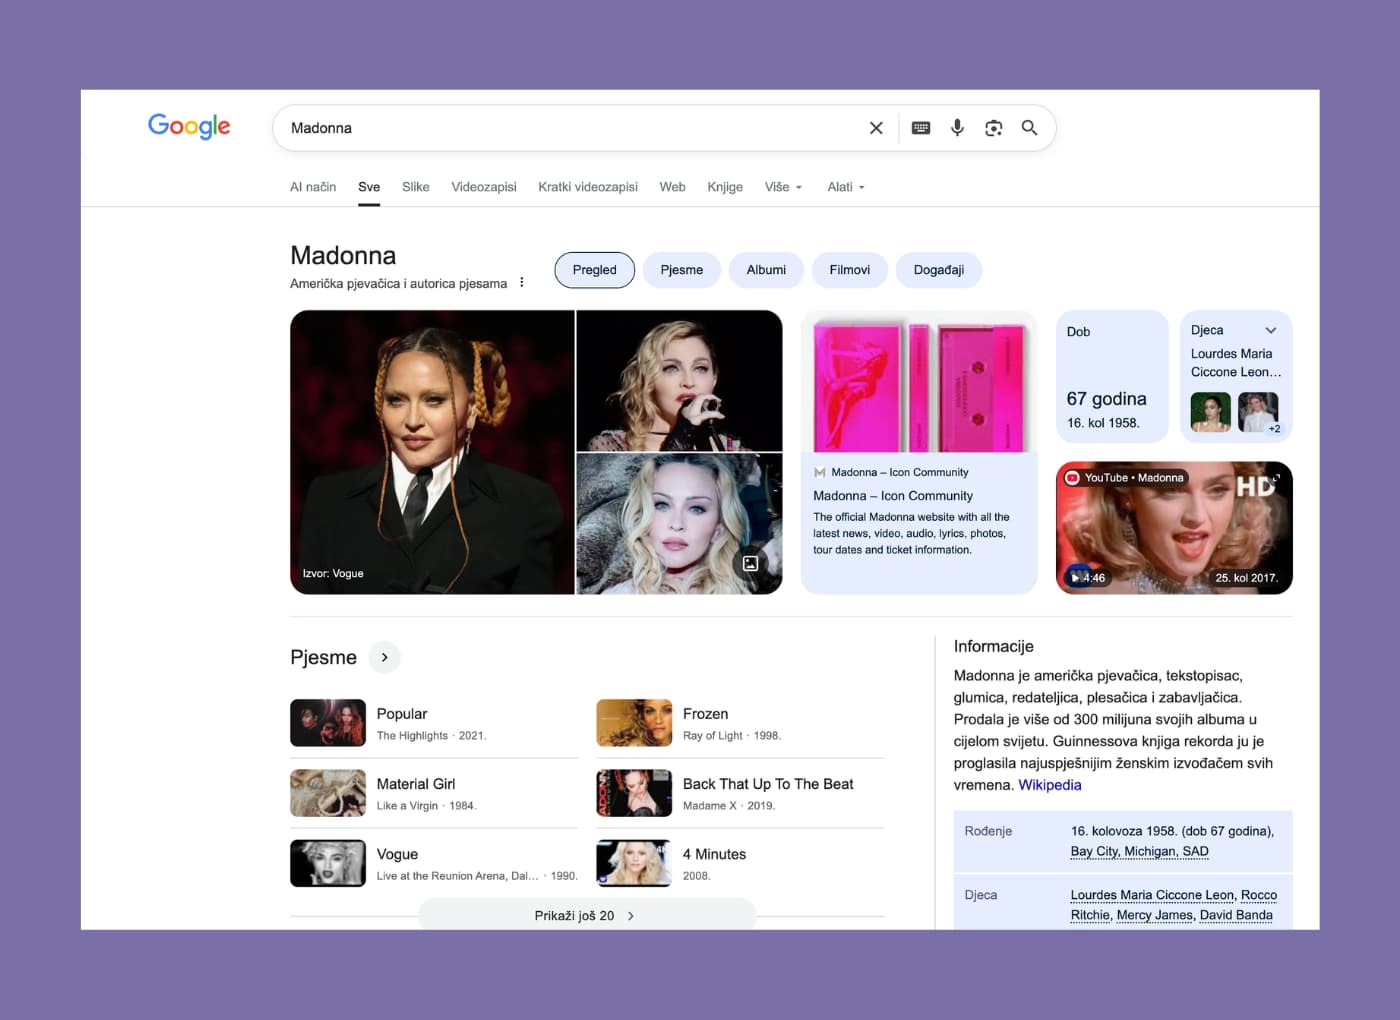Open the Slike tab

(416, 187)
